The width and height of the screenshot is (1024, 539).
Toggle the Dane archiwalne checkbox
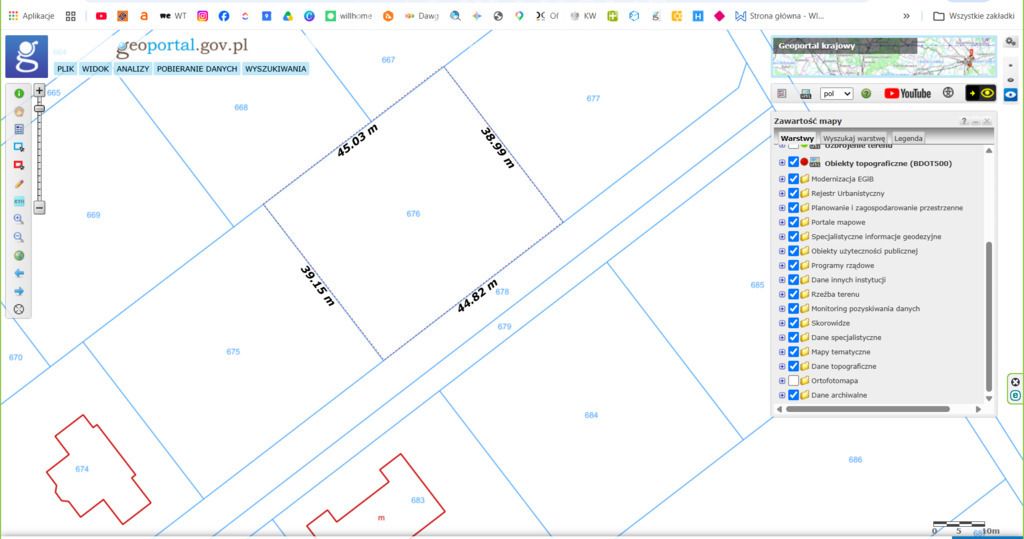[793, 395]
